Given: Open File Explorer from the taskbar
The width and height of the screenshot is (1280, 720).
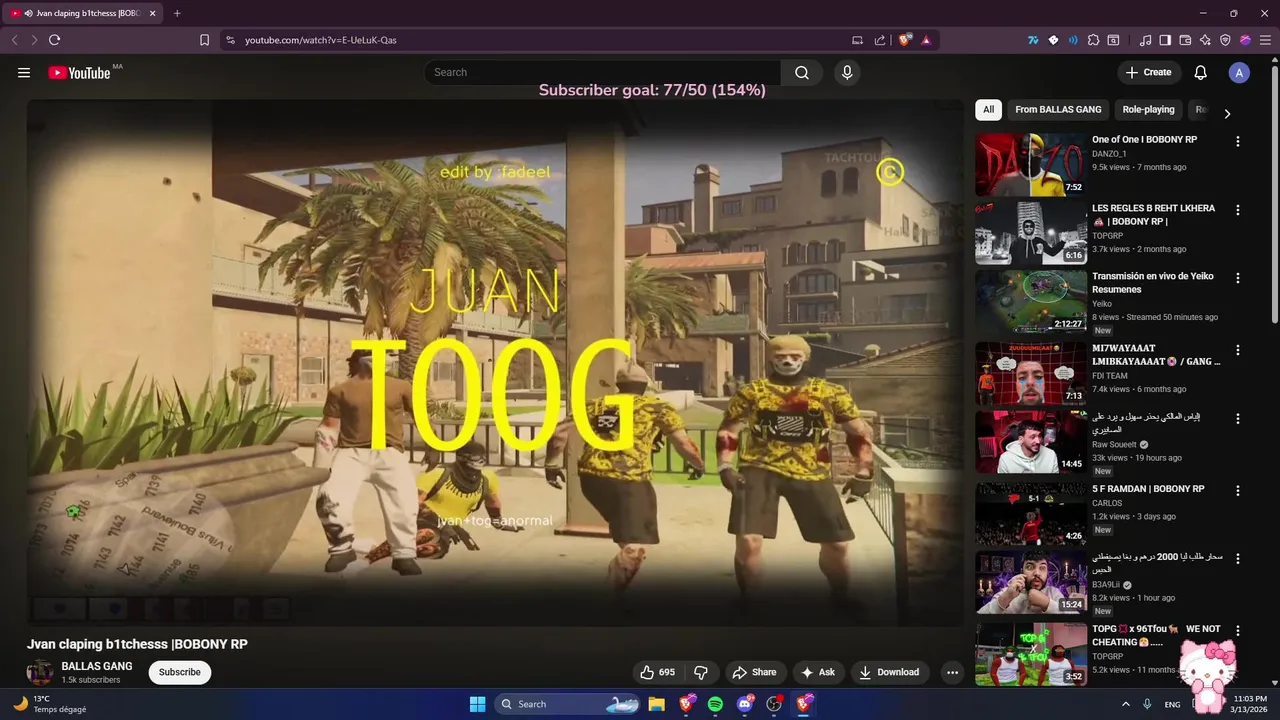Looking at the screenshot, I should (656, 704).
